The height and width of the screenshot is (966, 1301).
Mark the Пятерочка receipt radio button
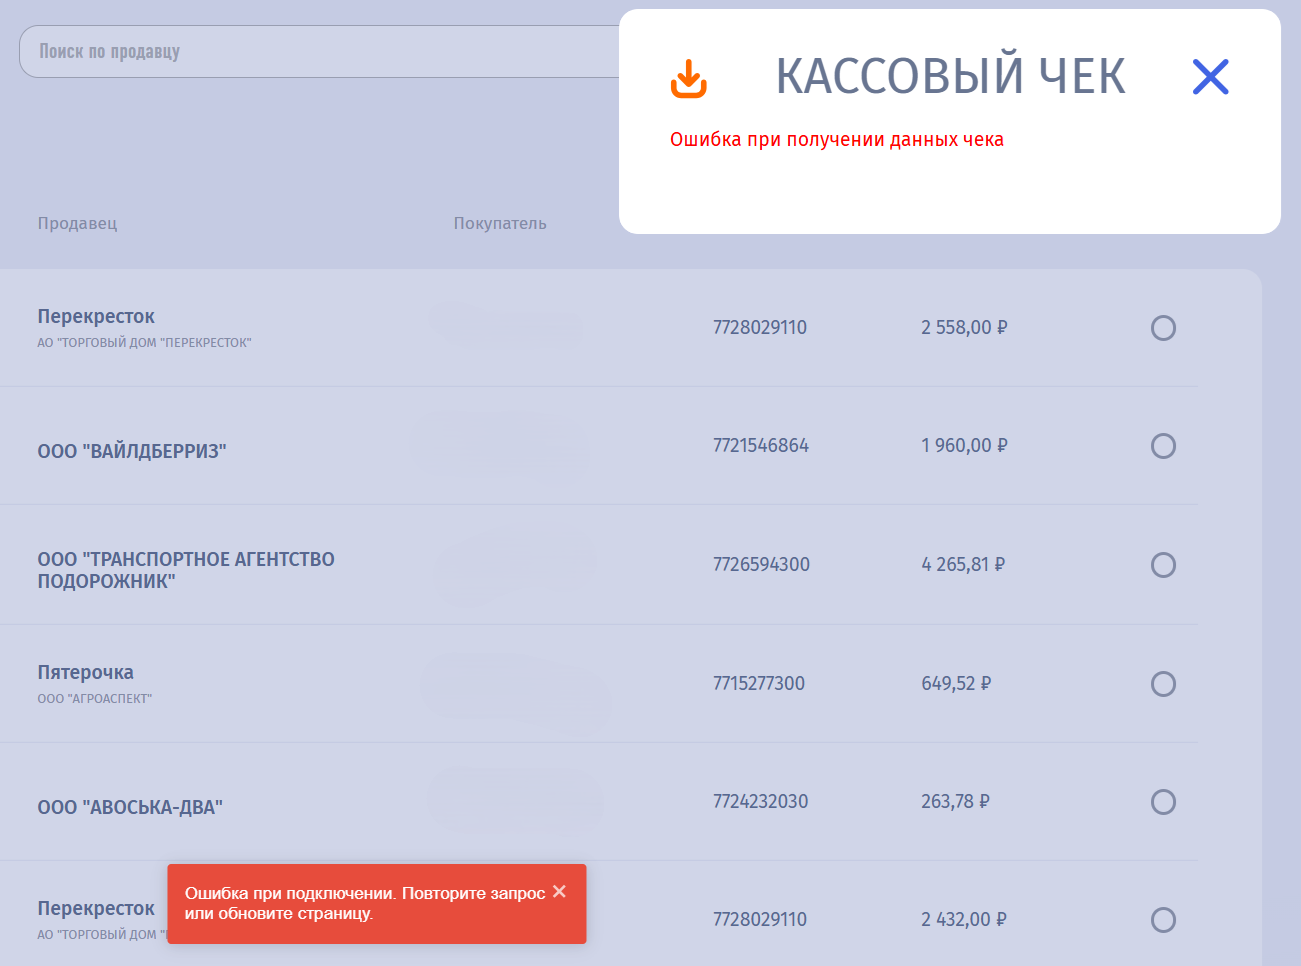[1163, 684]
